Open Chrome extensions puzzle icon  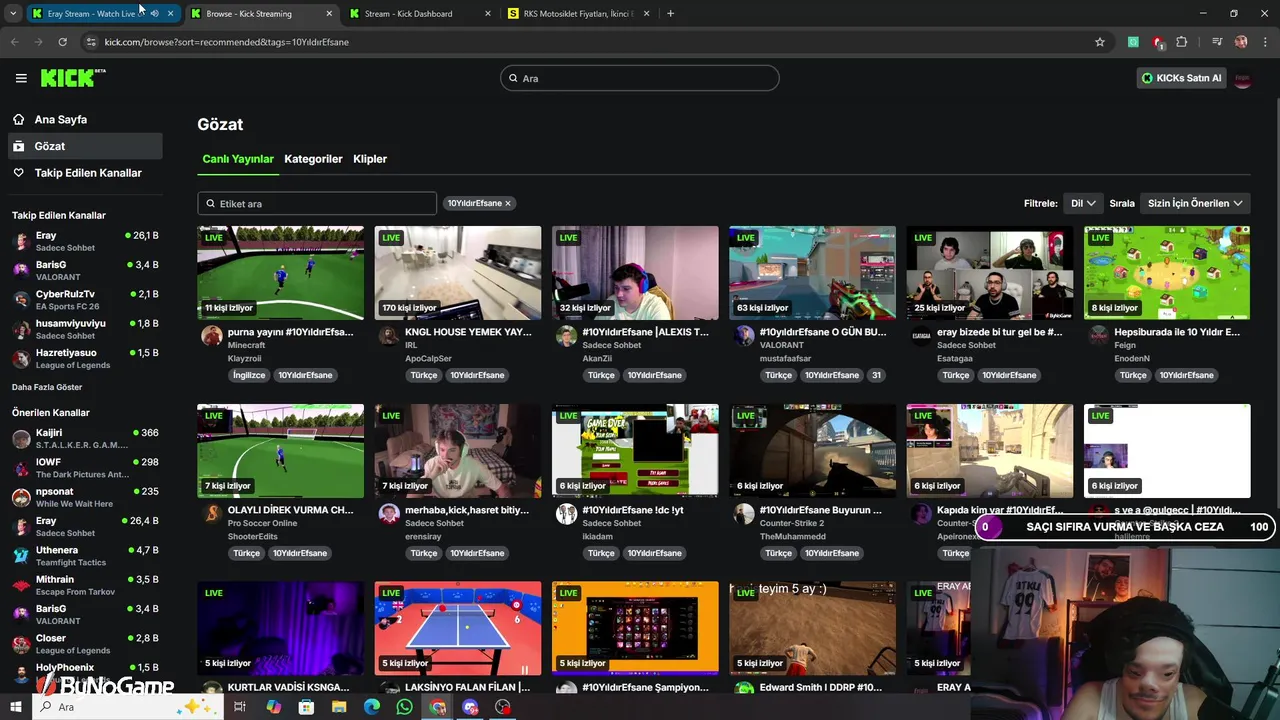pos(1182,42)
